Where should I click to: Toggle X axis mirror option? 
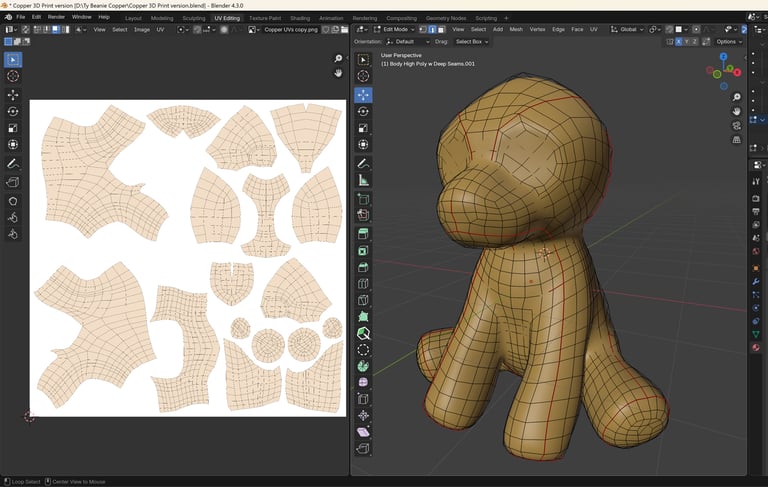pyautogui.click(x=677, y=42)
